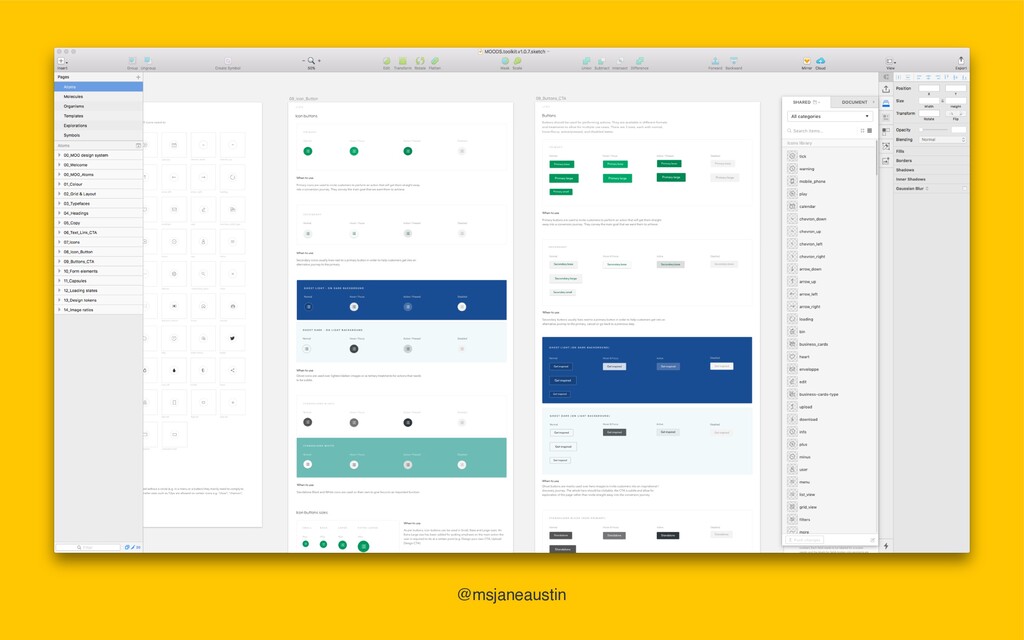Expand the Inner Shadows section
The image size is (1024, 640).
pyautogui.click(x=910, y=179)
